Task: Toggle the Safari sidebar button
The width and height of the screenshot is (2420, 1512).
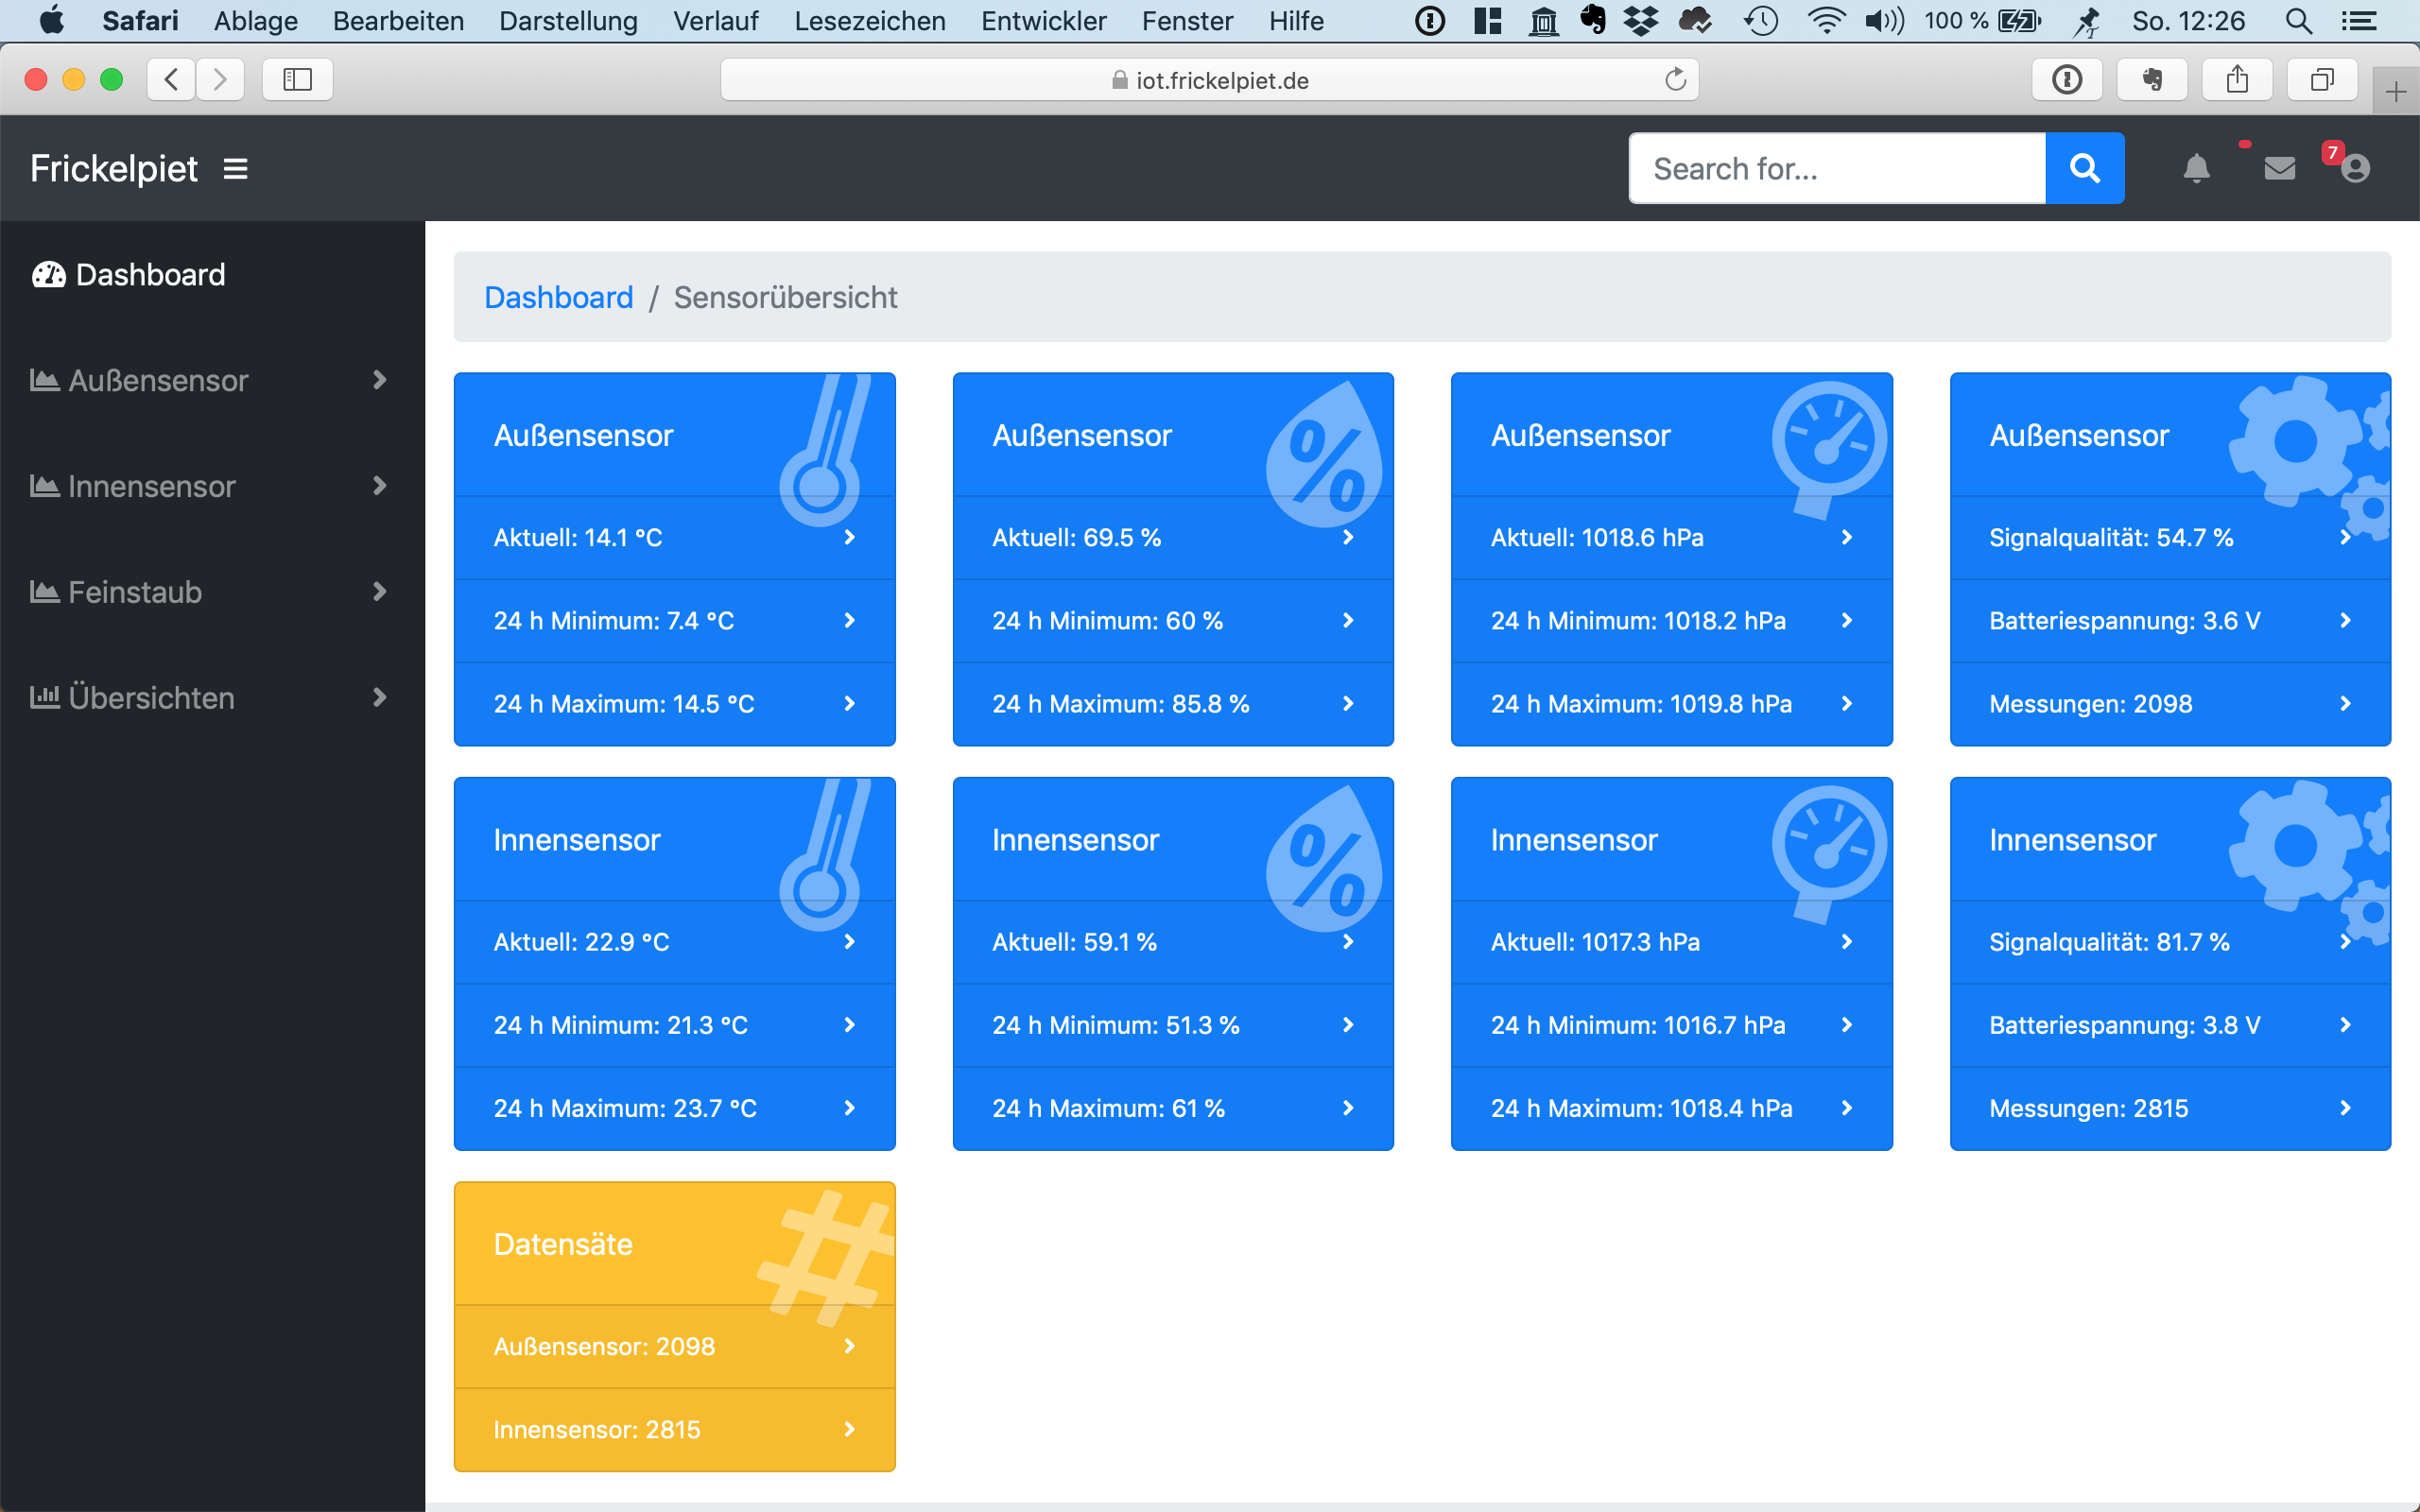Action: pos(297,79)
